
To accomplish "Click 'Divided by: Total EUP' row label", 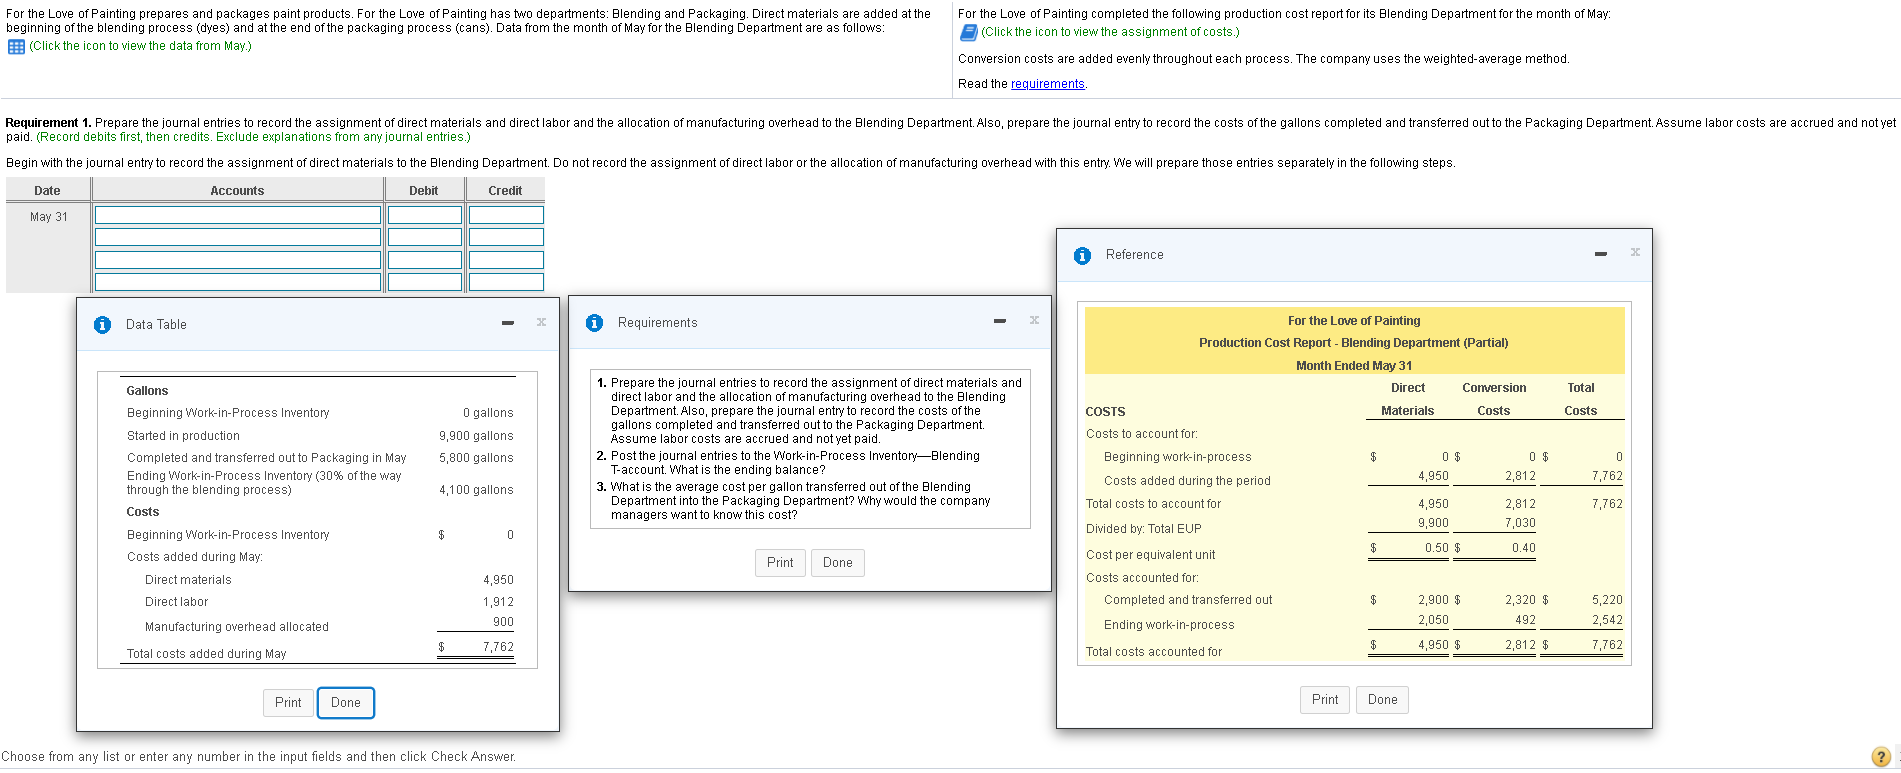I will [x=1144, y=529].
